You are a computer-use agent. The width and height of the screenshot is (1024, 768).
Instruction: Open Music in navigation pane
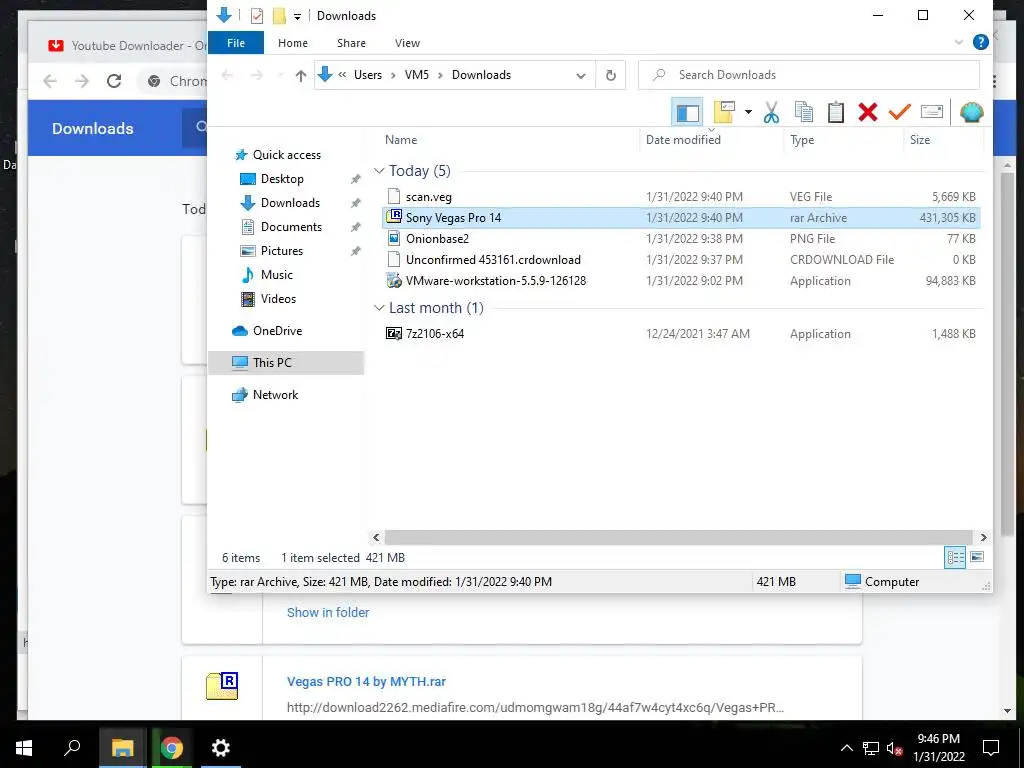276,275
